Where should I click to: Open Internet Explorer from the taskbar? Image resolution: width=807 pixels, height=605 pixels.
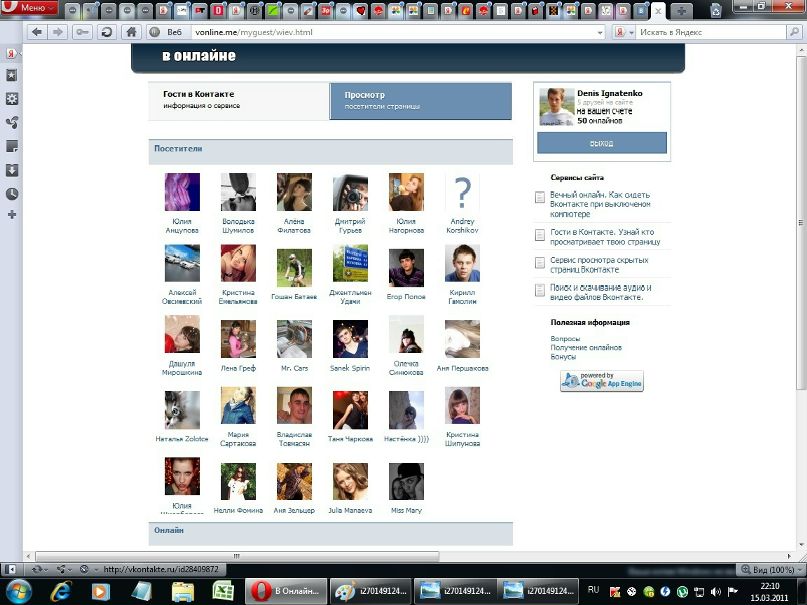point(61,592)
